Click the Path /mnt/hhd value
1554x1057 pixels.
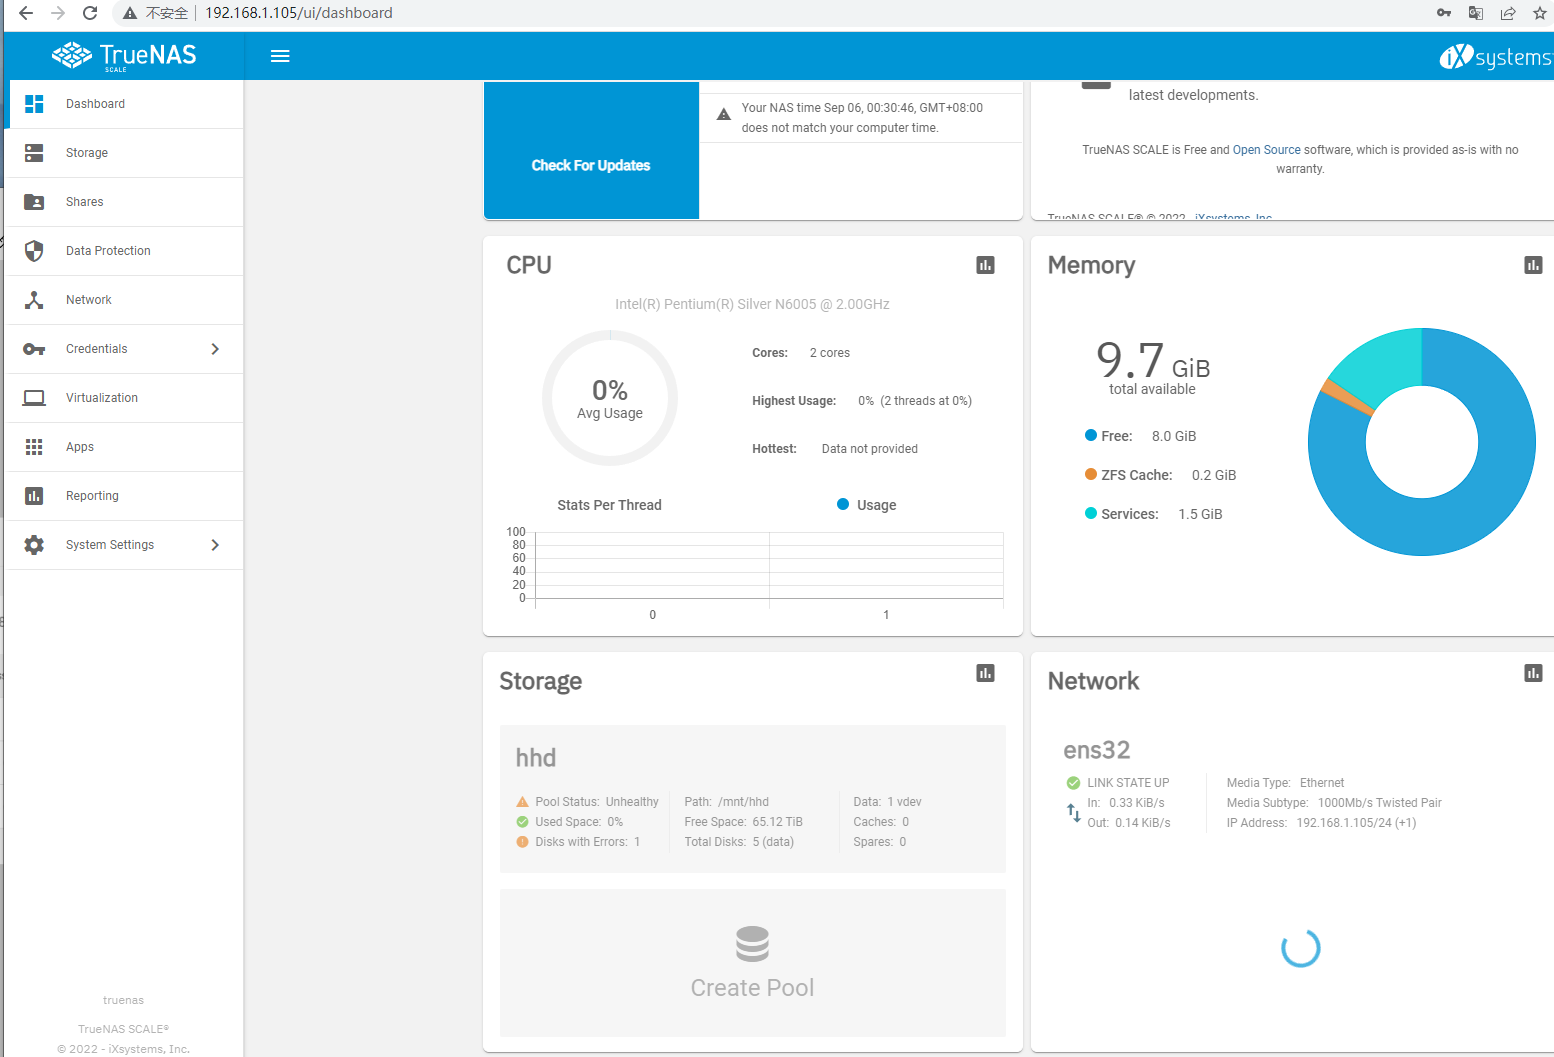coord(743,802)
